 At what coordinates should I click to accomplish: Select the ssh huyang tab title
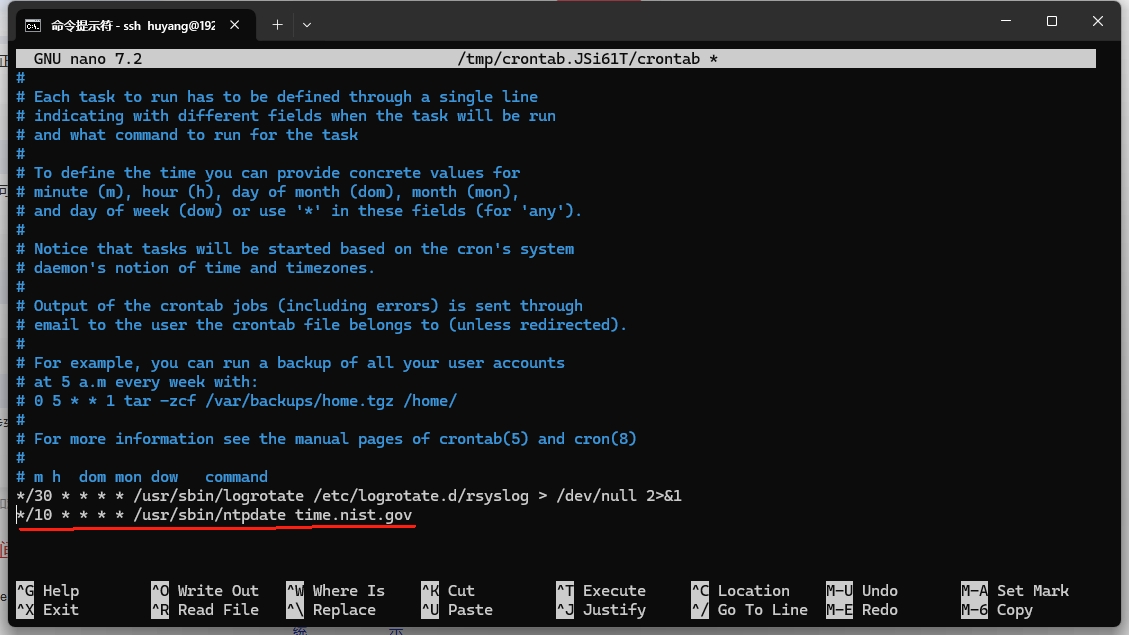pos(133,24)
